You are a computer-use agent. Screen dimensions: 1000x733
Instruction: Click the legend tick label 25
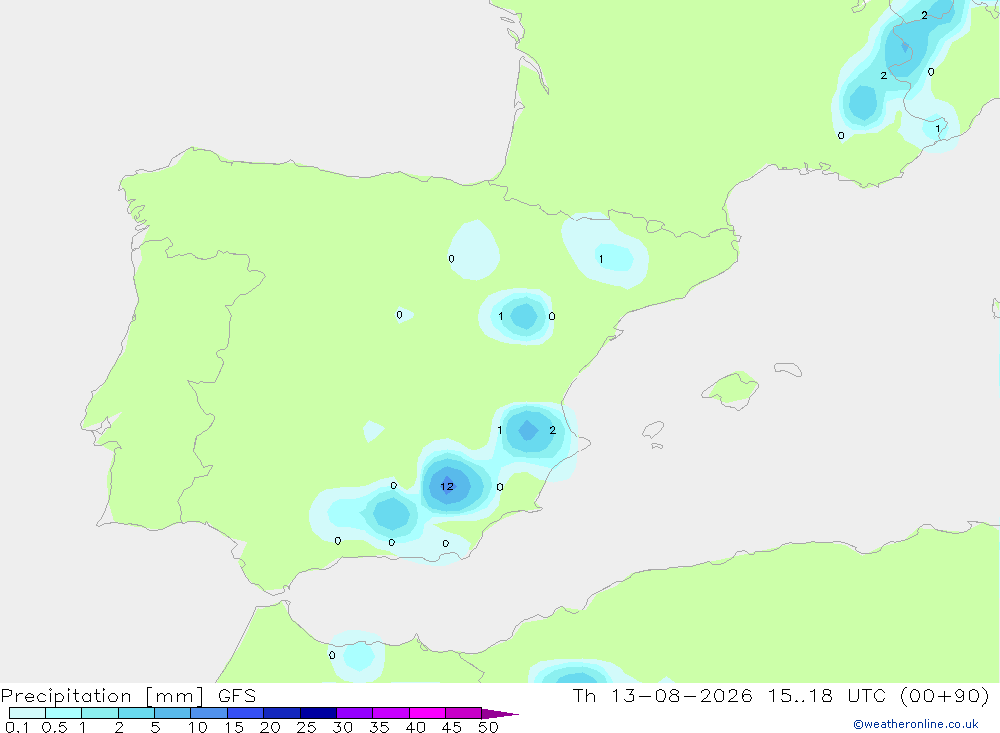pos(306,727)
